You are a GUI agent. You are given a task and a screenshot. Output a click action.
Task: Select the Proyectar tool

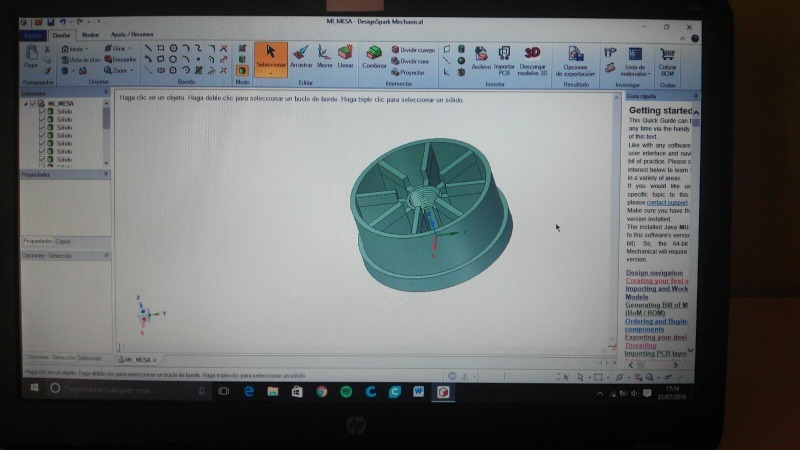[x=408, y=72]
